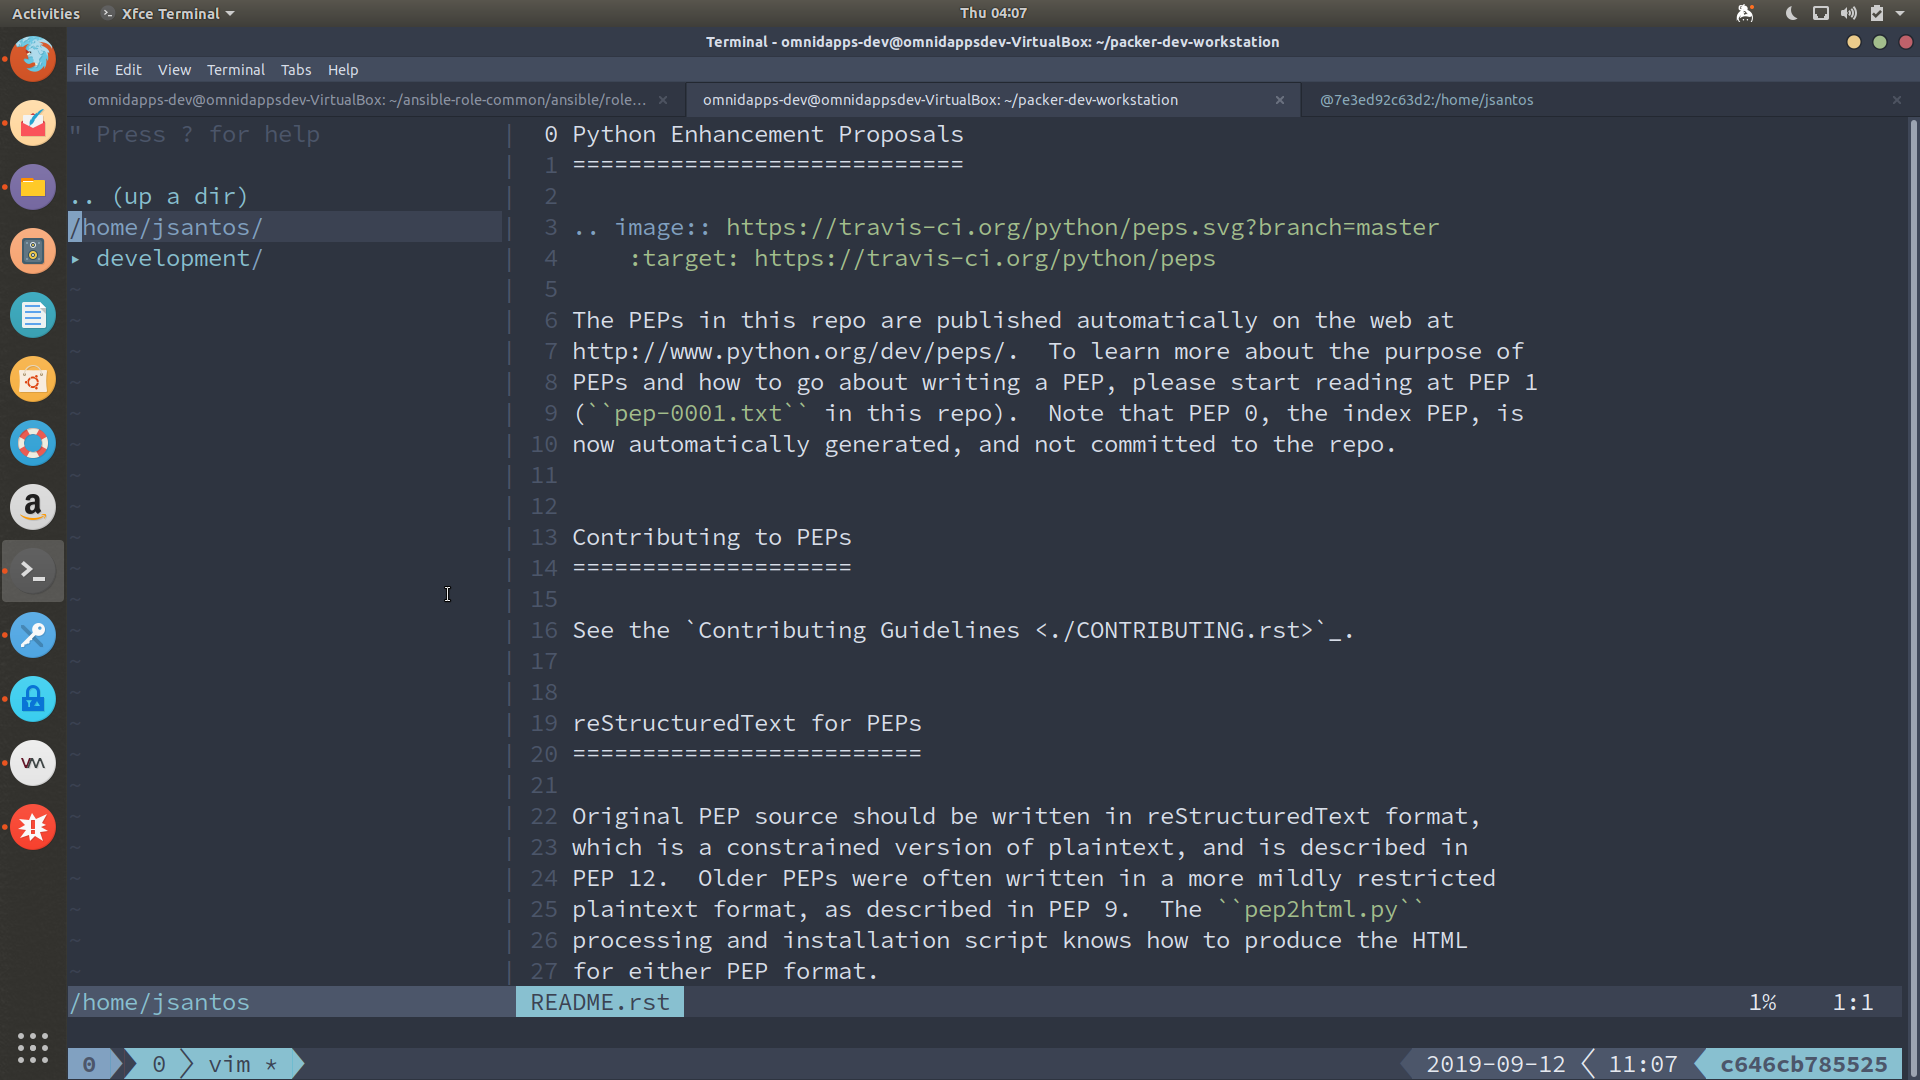Click the Activities button
This screenshot has width=1920, height=1080.
(46, 13)
